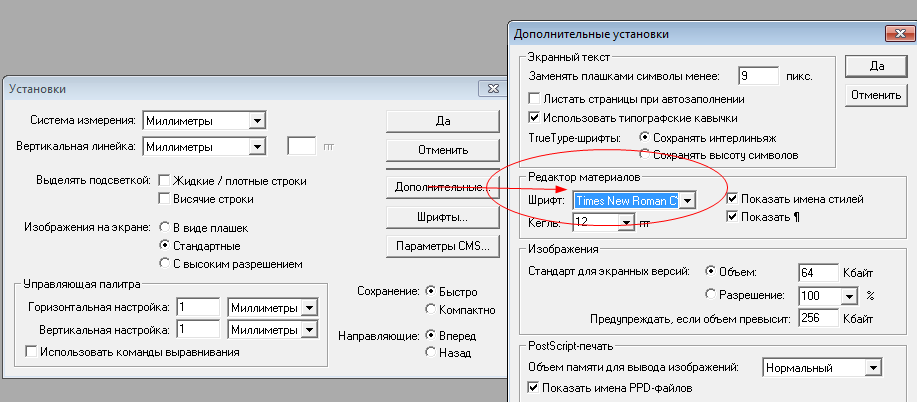This screenshot has width=917, height=402.
Task: Enable Жидкие / плотные строки checkbox
Action: click(x=164, y=181)
